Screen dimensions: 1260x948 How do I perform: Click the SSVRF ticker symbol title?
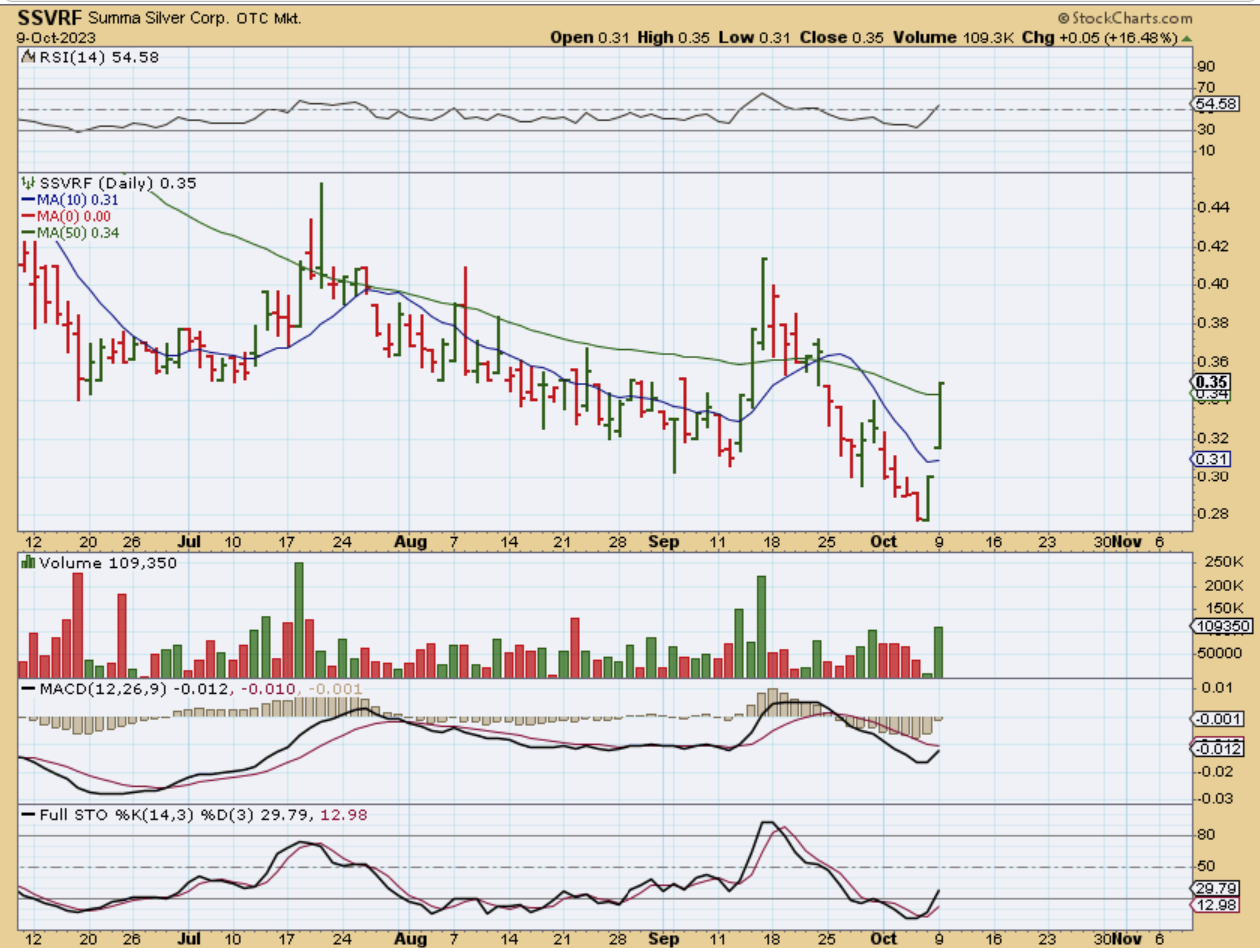click(x=50, y=18)
